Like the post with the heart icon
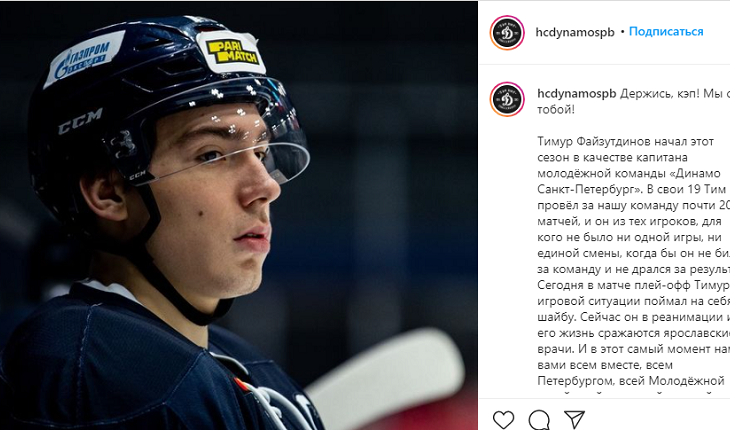This screenshot has width=730, height=430. tap(503, 419)
